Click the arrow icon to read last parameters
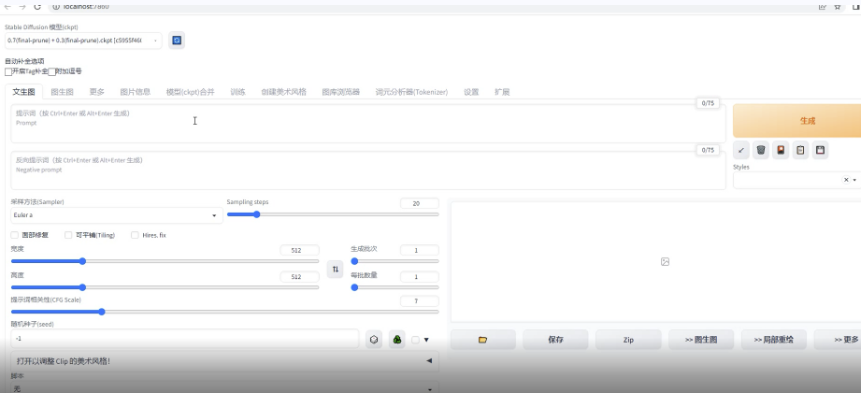Viewport: 861px width, 393px height. [741, 150]
